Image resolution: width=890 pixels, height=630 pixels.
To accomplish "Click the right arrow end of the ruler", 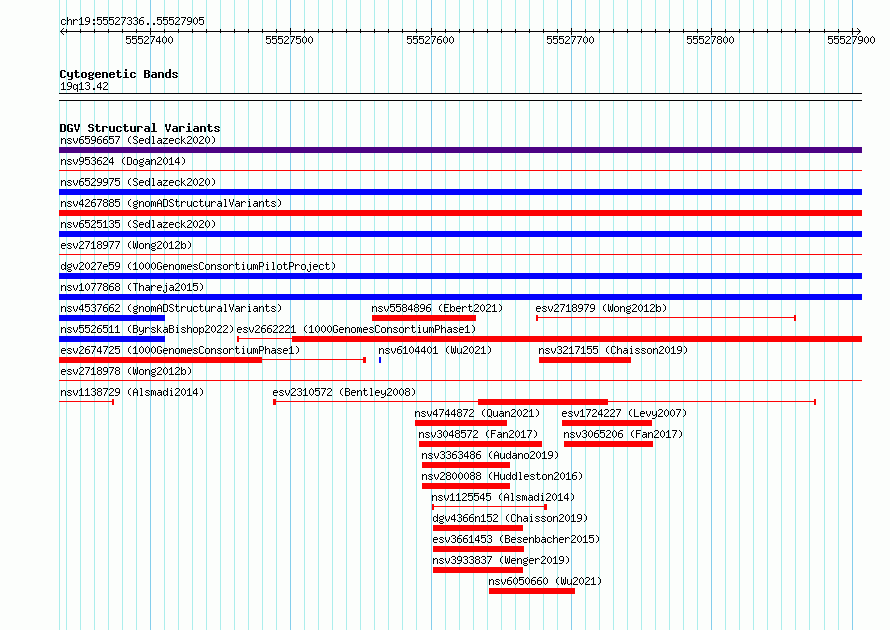I will tap(858, 31).
